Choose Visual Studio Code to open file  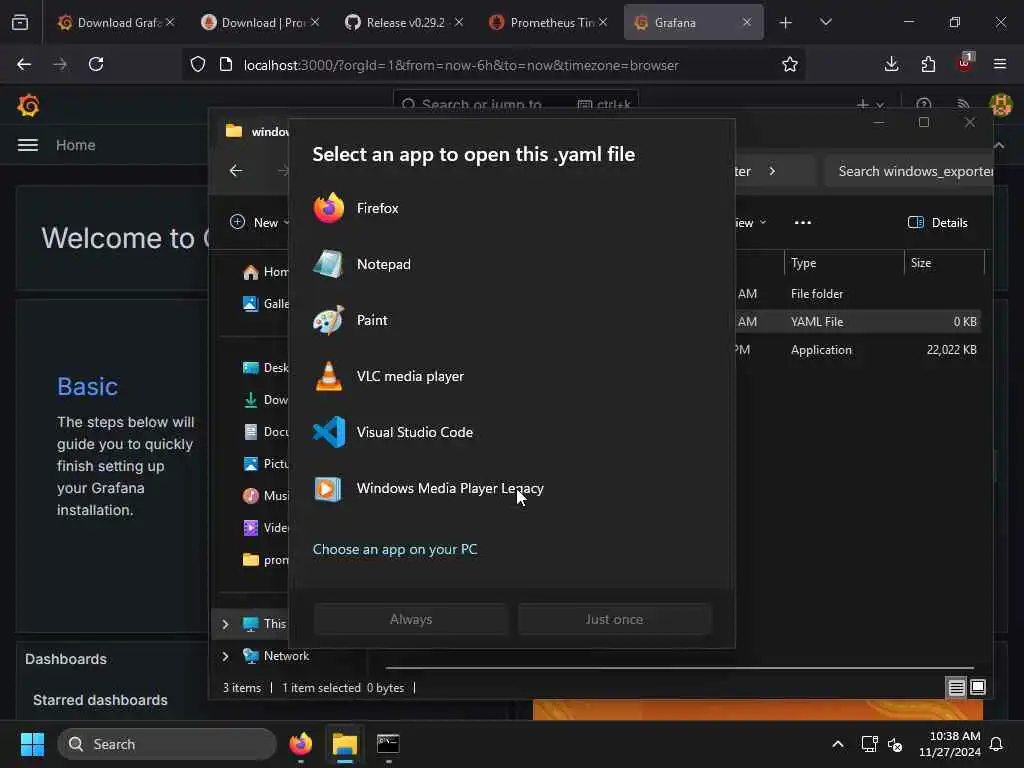(511, 432)
